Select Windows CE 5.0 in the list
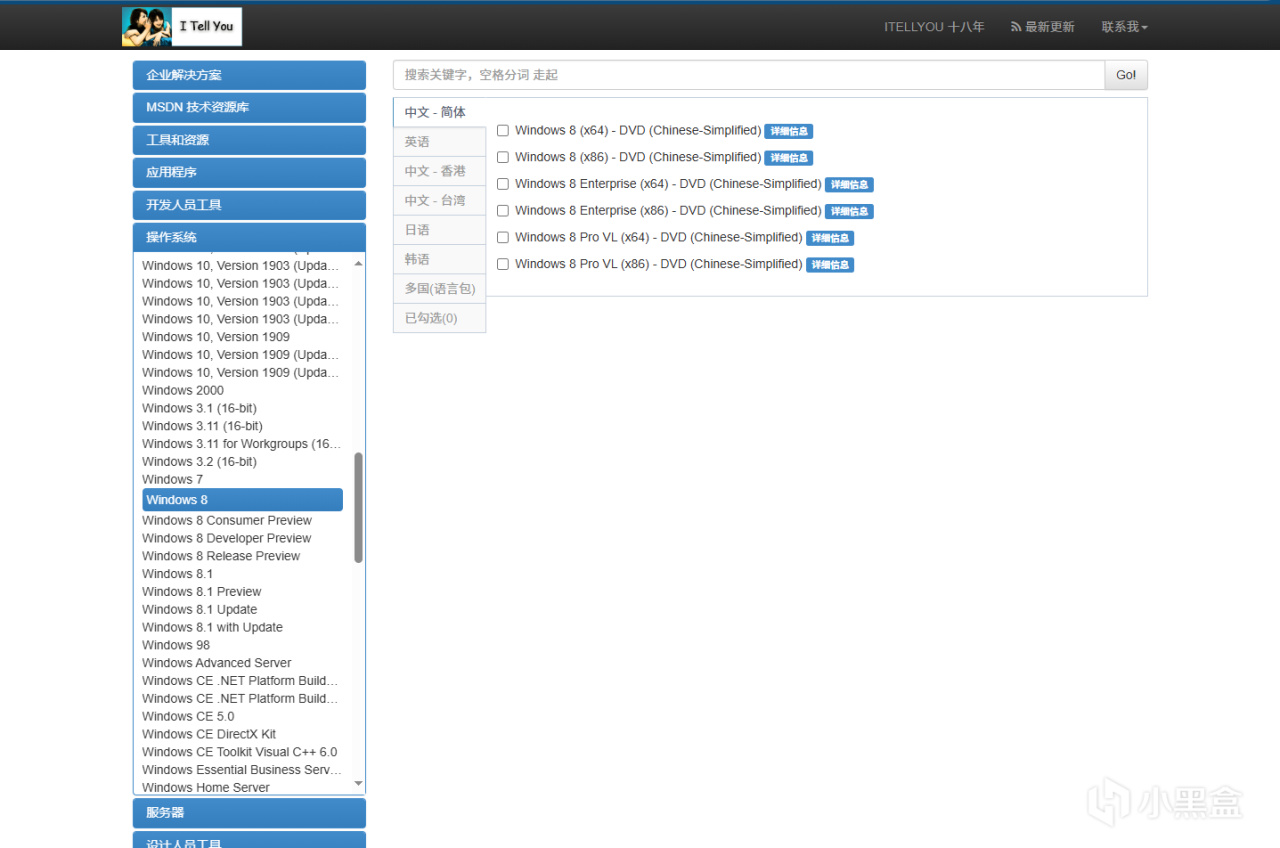 pyautogui.click(x=188, y=716)
